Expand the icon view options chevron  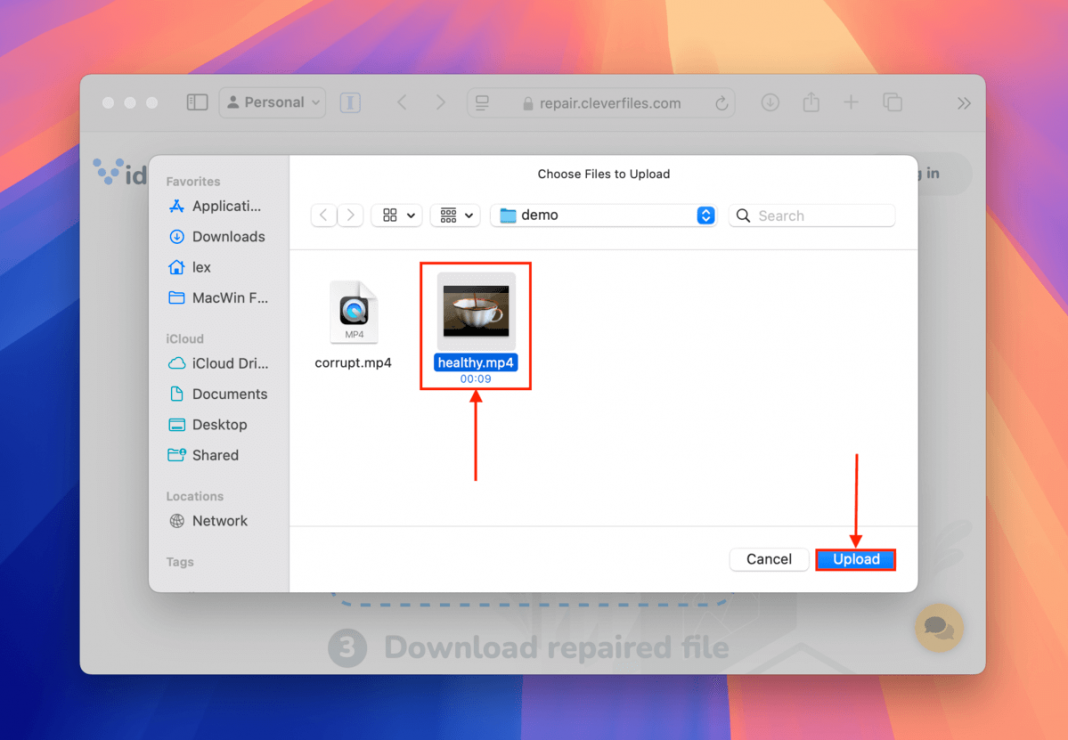(410, 215)
